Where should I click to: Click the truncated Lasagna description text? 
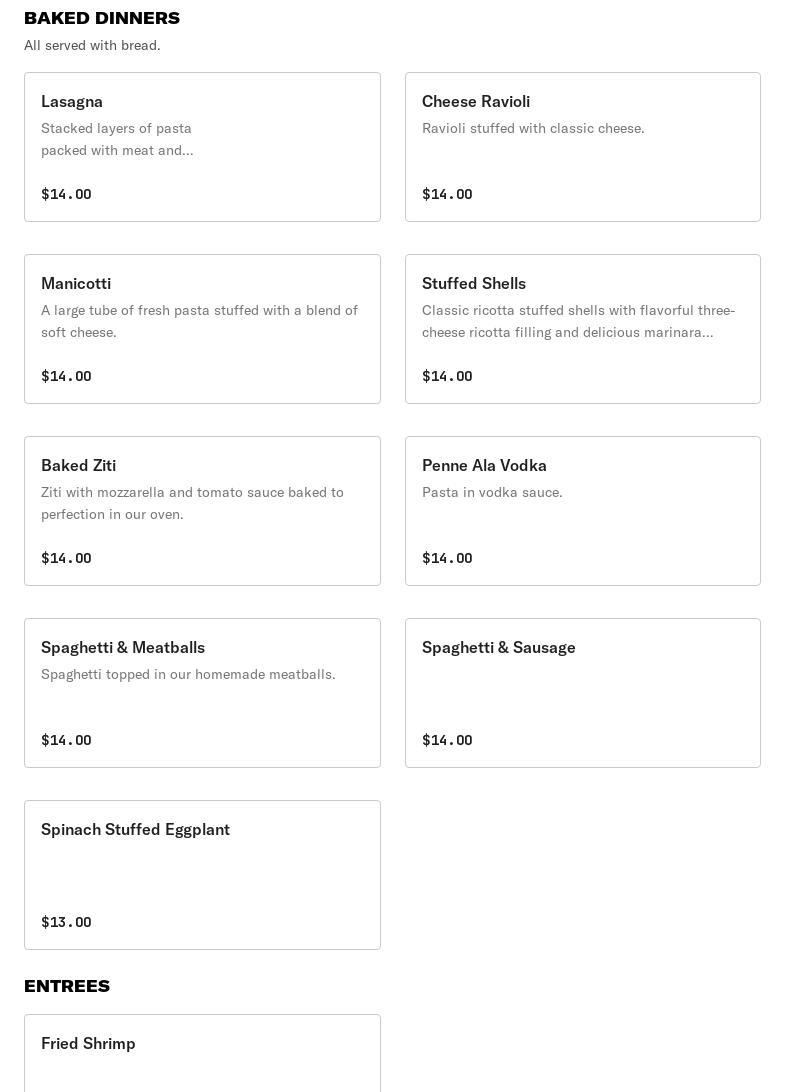117,139
